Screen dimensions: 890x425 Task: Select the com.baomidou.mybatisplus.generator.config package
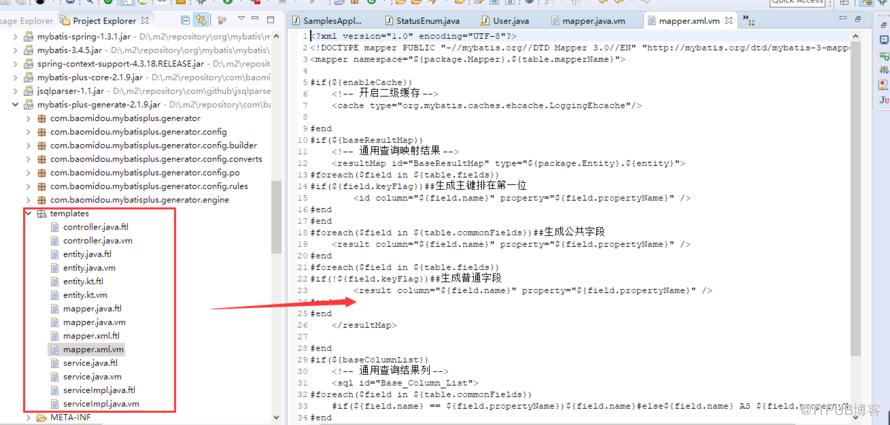coord(138,132)
